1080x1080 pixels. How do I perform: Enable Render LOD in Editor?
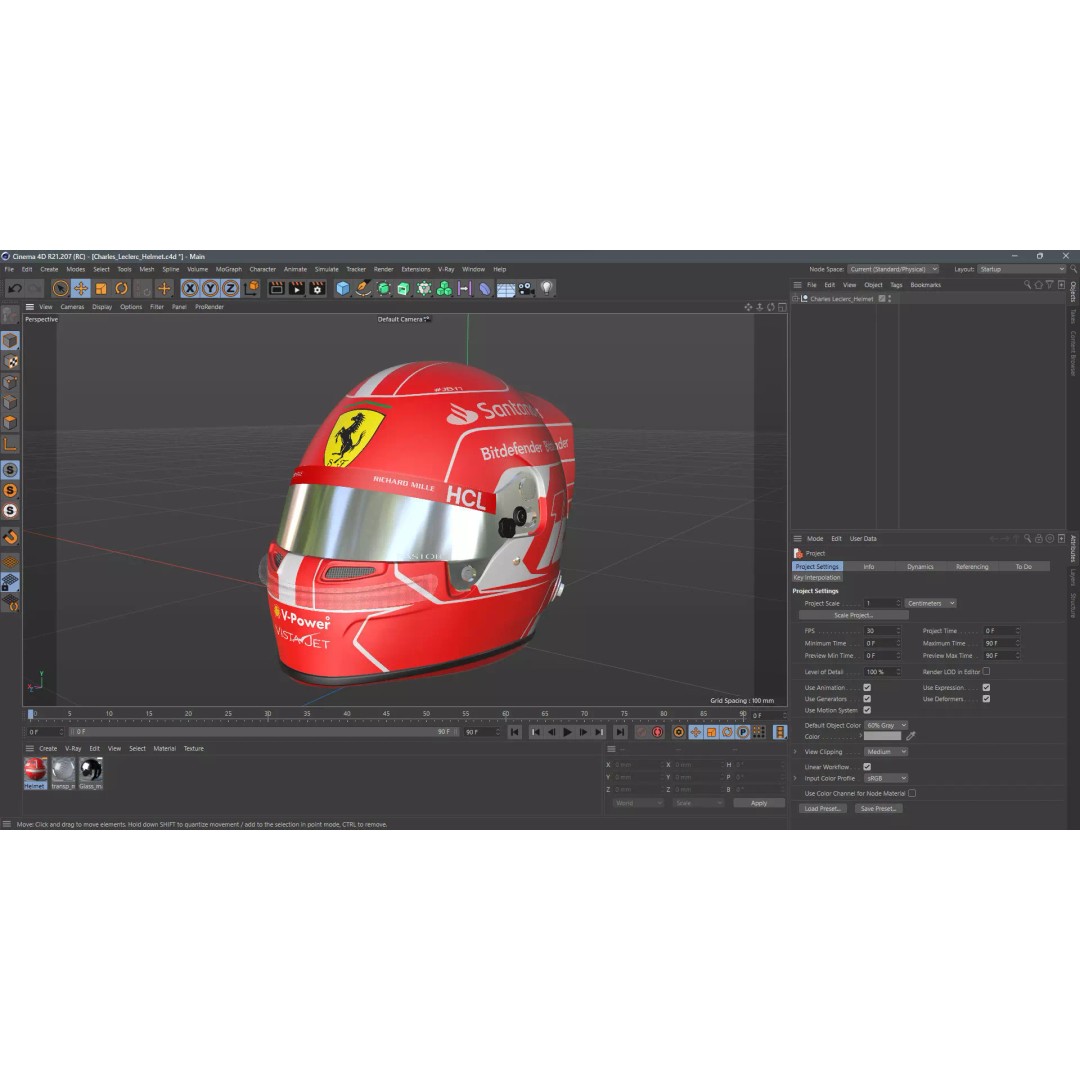tap(986, 672)
